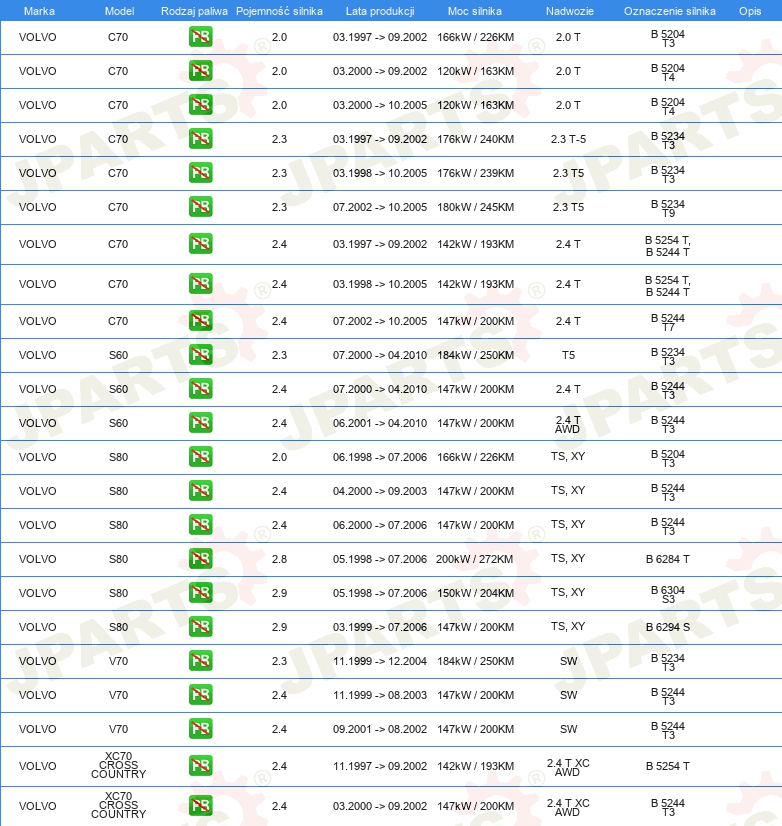This screenshot has width=782, height=826.
Task: Click petrol fuel icon in C70 166kW/226KM row
Action: [x=200, y=37]
